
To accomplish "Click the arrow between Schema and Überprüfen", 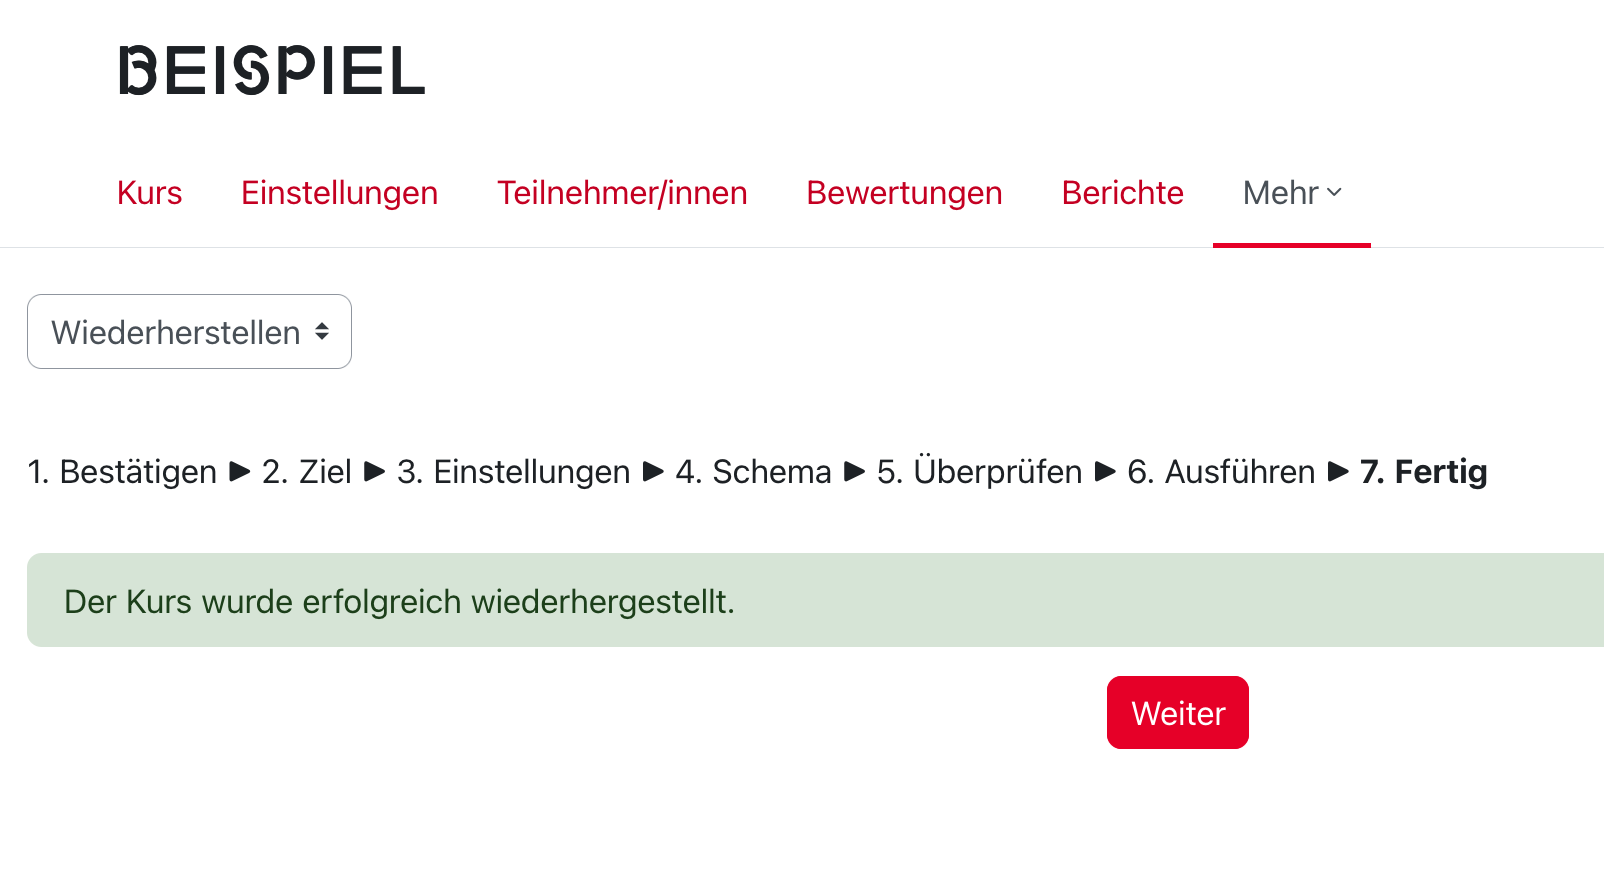I will coord(855,472).
